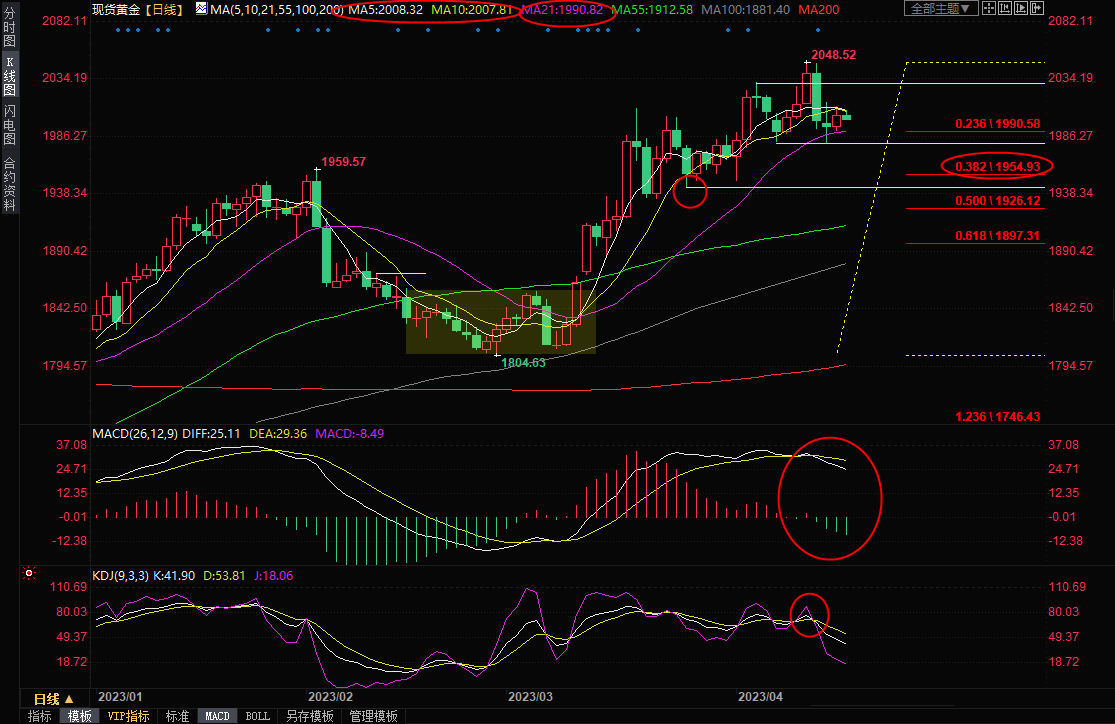
Task: Click the 1804.63 low price label
Action: 523,363
